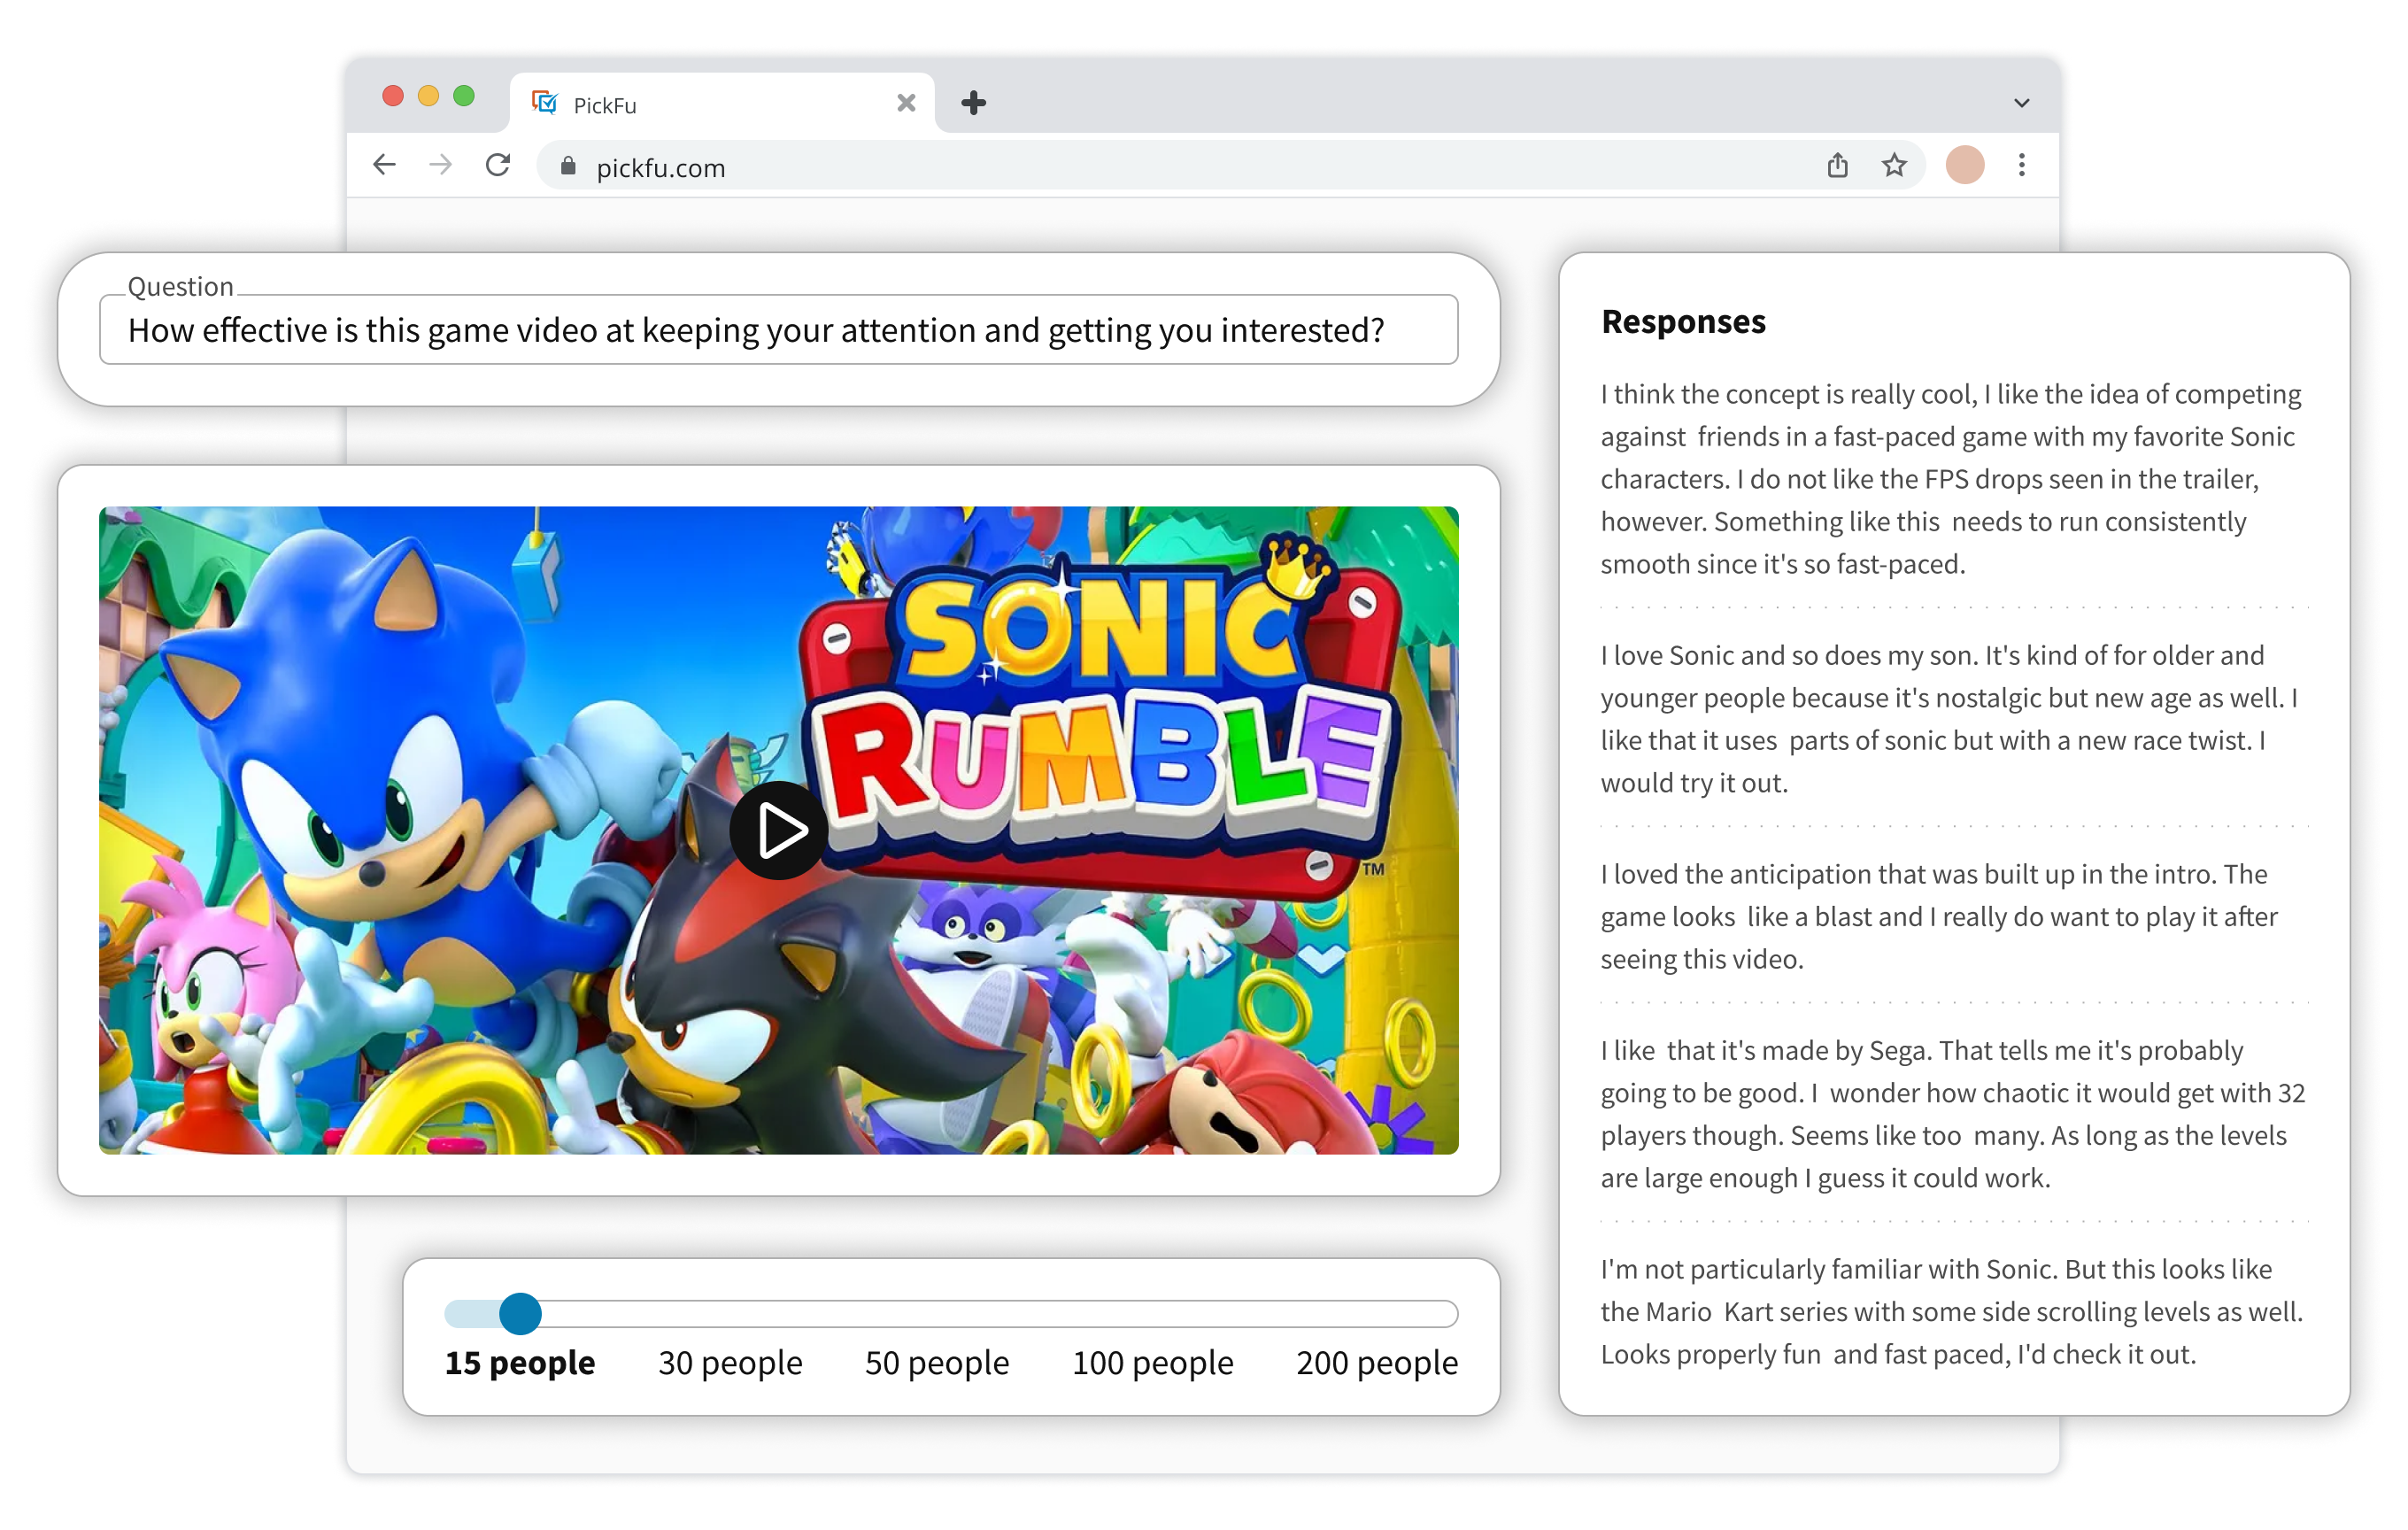Expand the tab search chevron
Image resolution: width=2408 pixels, height=1530 pixels.
[x=2021, y=103]
